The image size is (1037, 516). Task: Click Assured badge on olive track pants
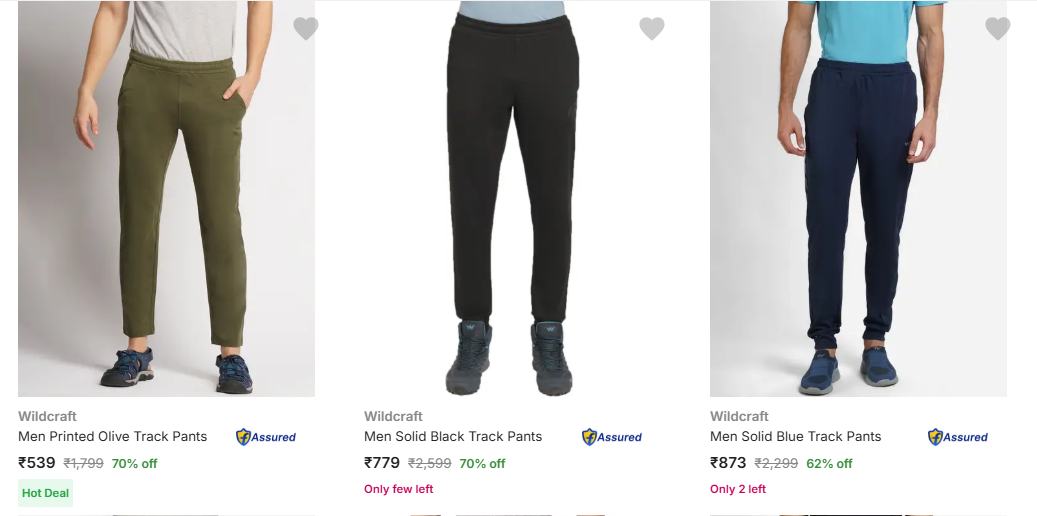pos(266,437)
